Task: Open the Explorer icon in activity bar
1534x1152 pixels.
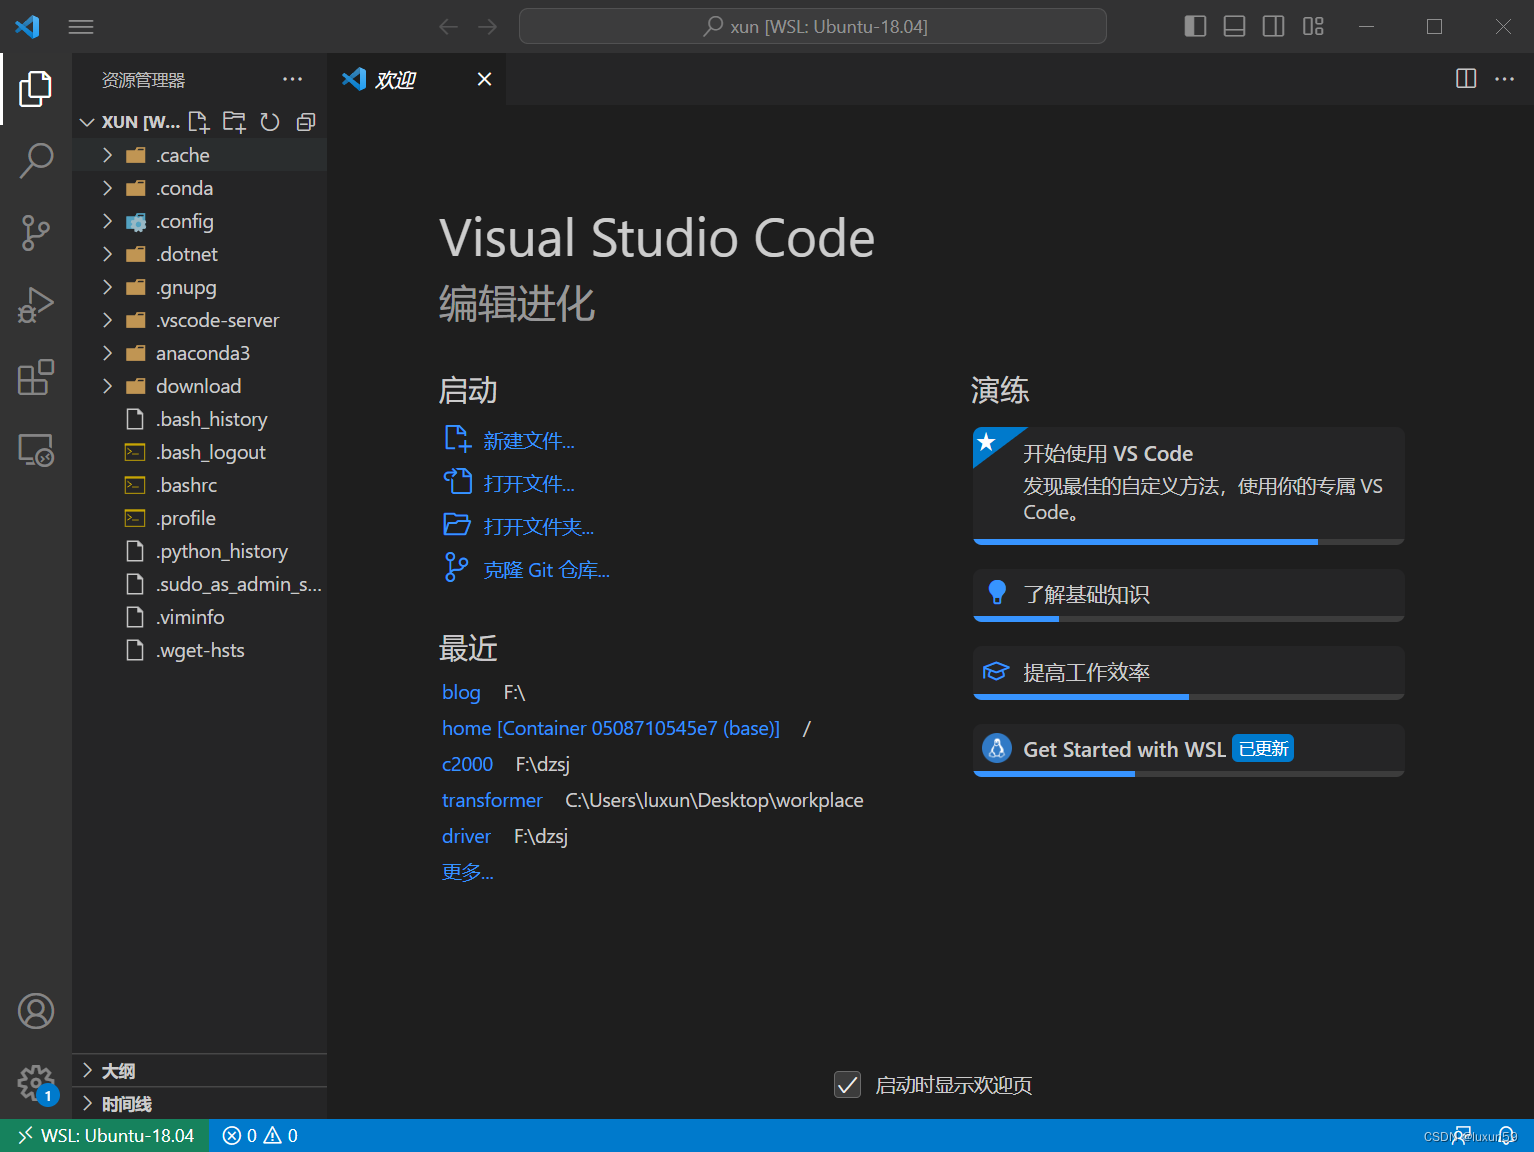Action: [x=36, y=88]
